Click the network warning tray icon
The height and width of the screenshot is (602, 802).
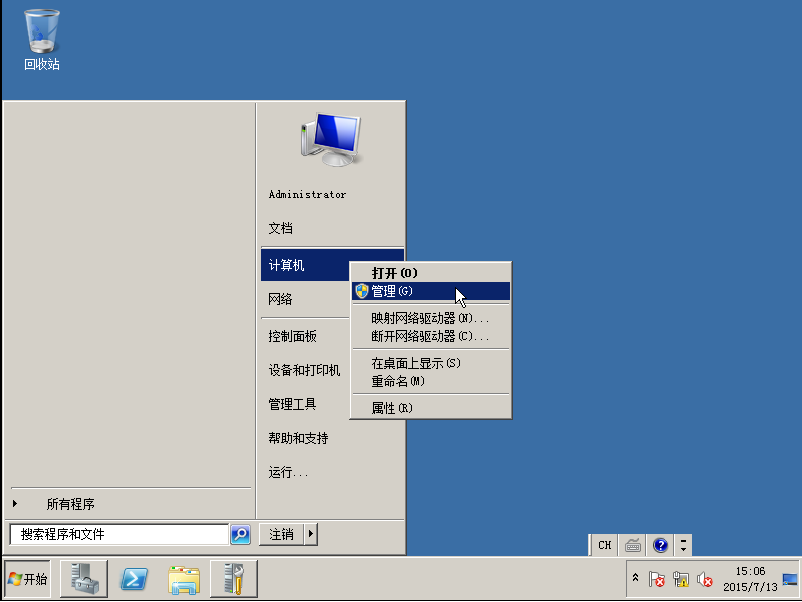point(681,579)
